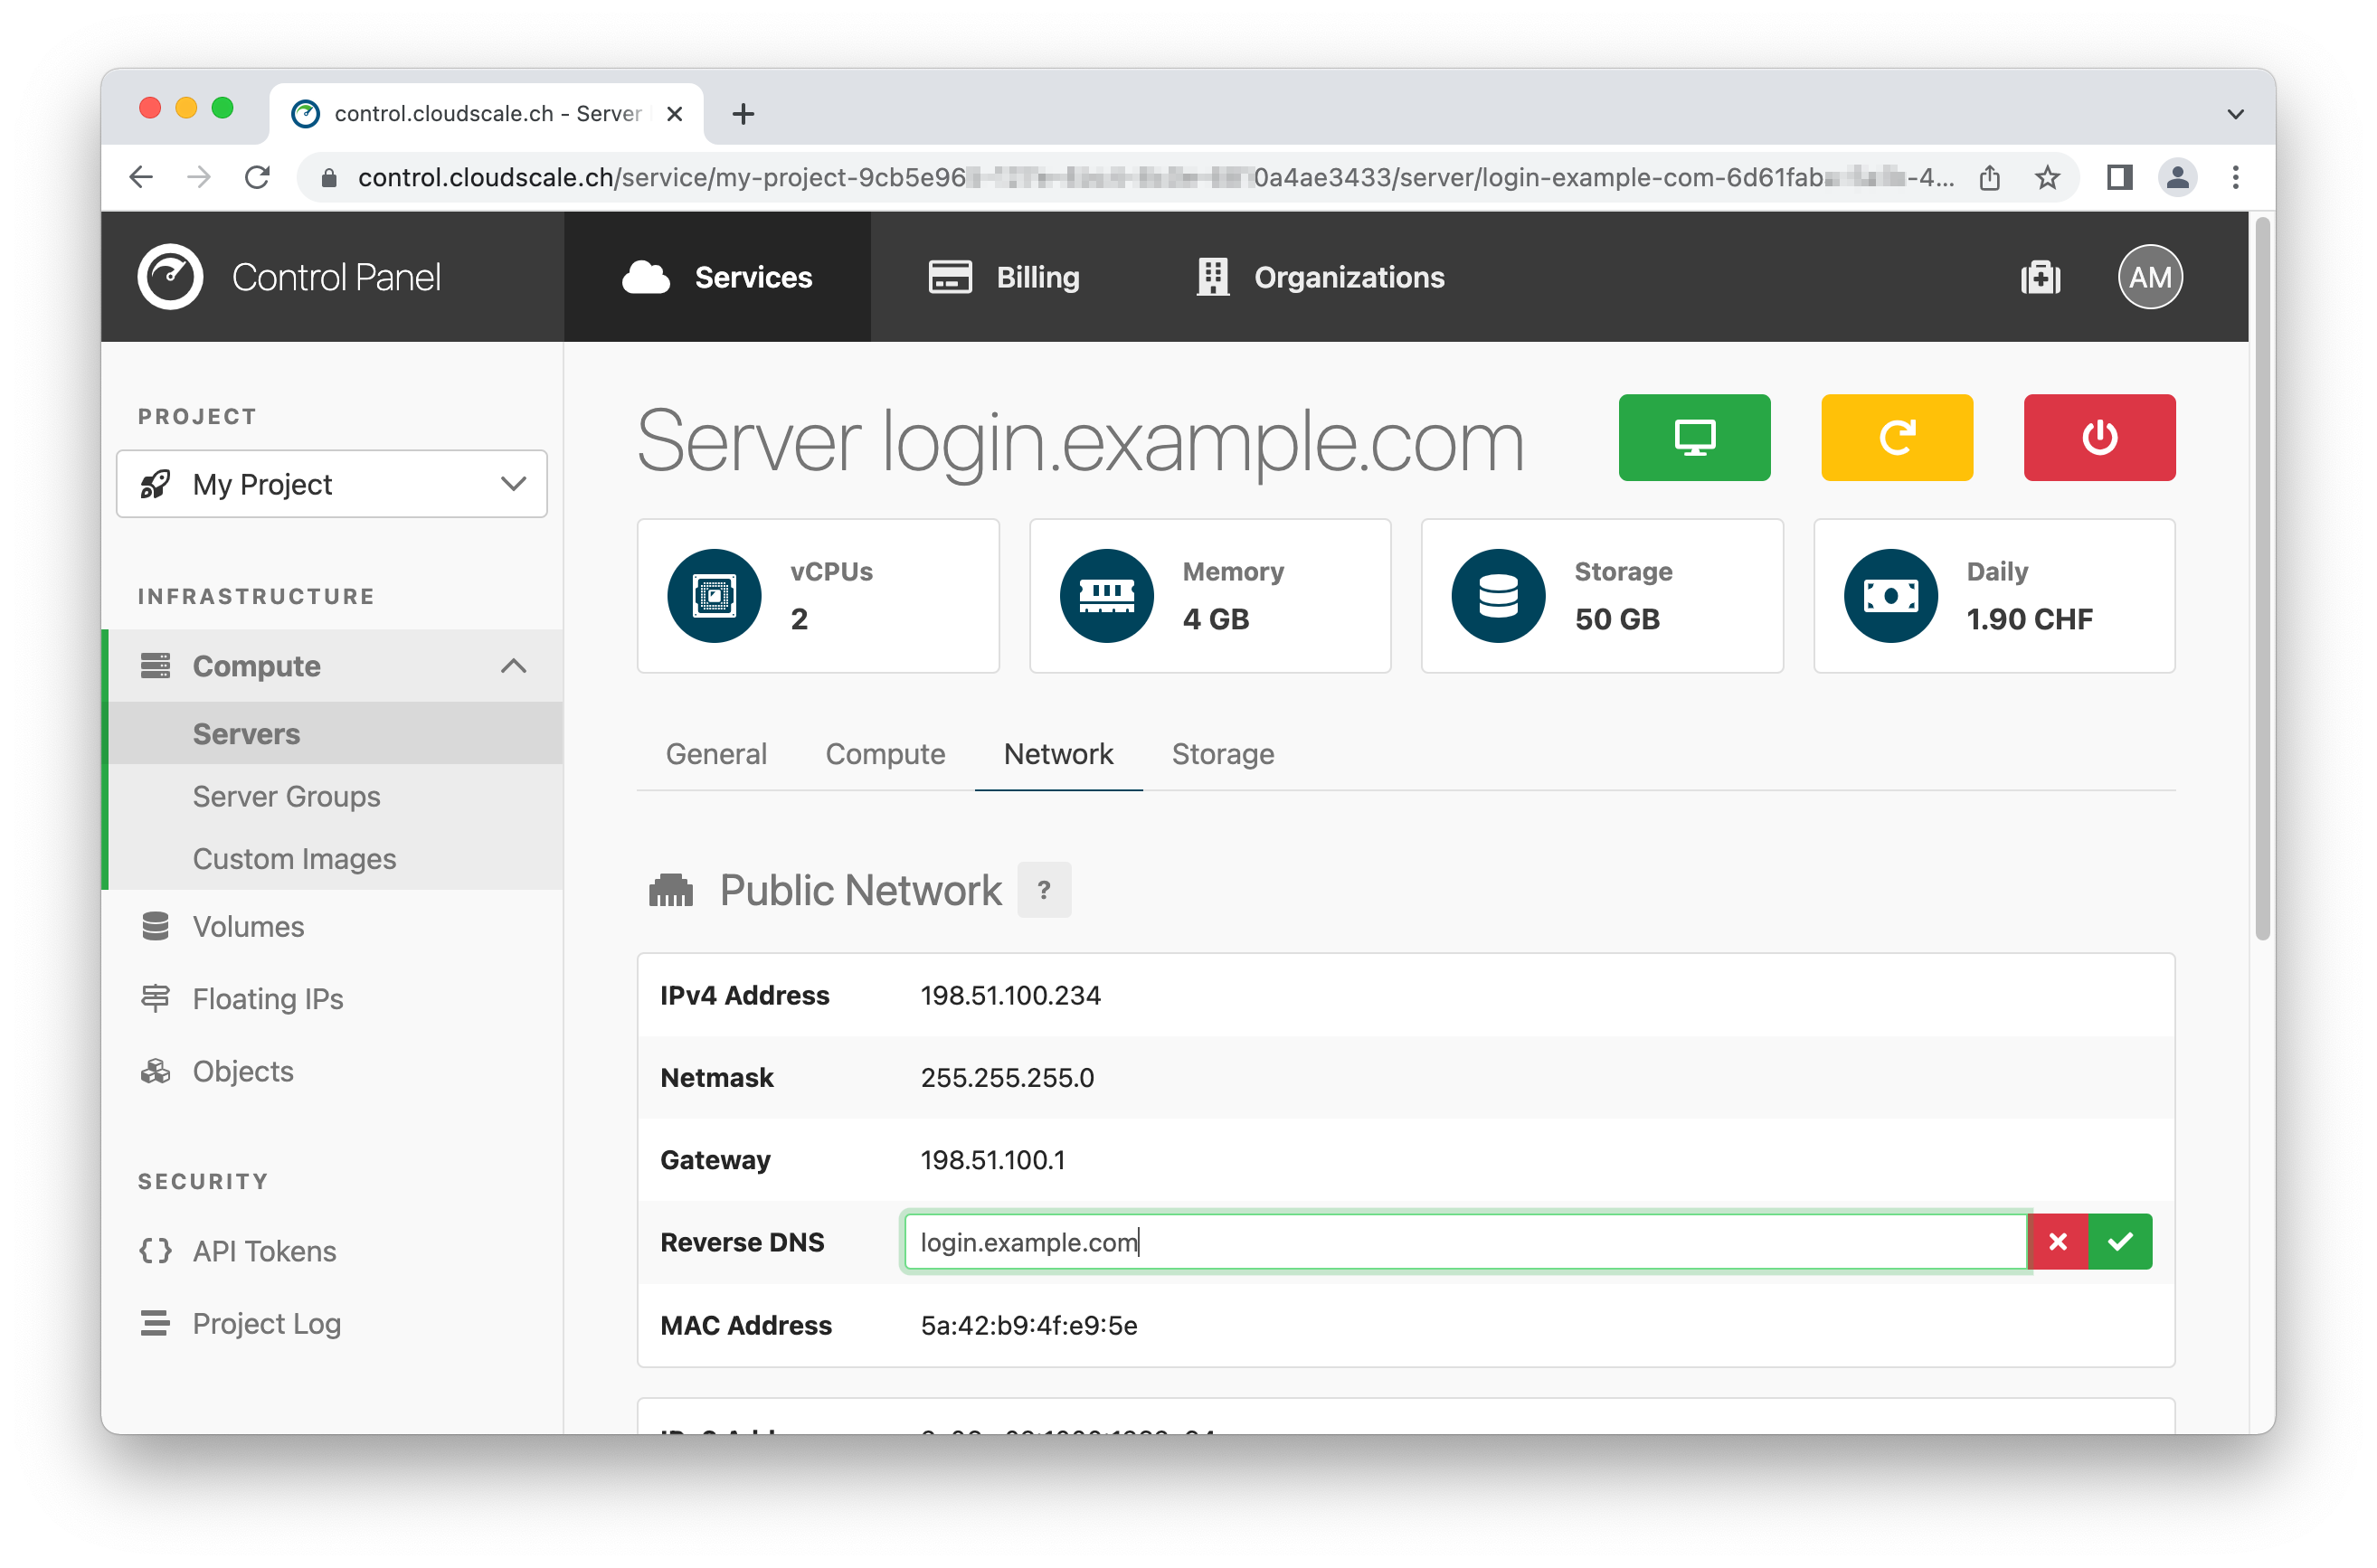Image resolution: width=2377 pixels, height=1568 pixels.
Task: Click the Daily 1.90 CHF value
Action: point(2029,619)
